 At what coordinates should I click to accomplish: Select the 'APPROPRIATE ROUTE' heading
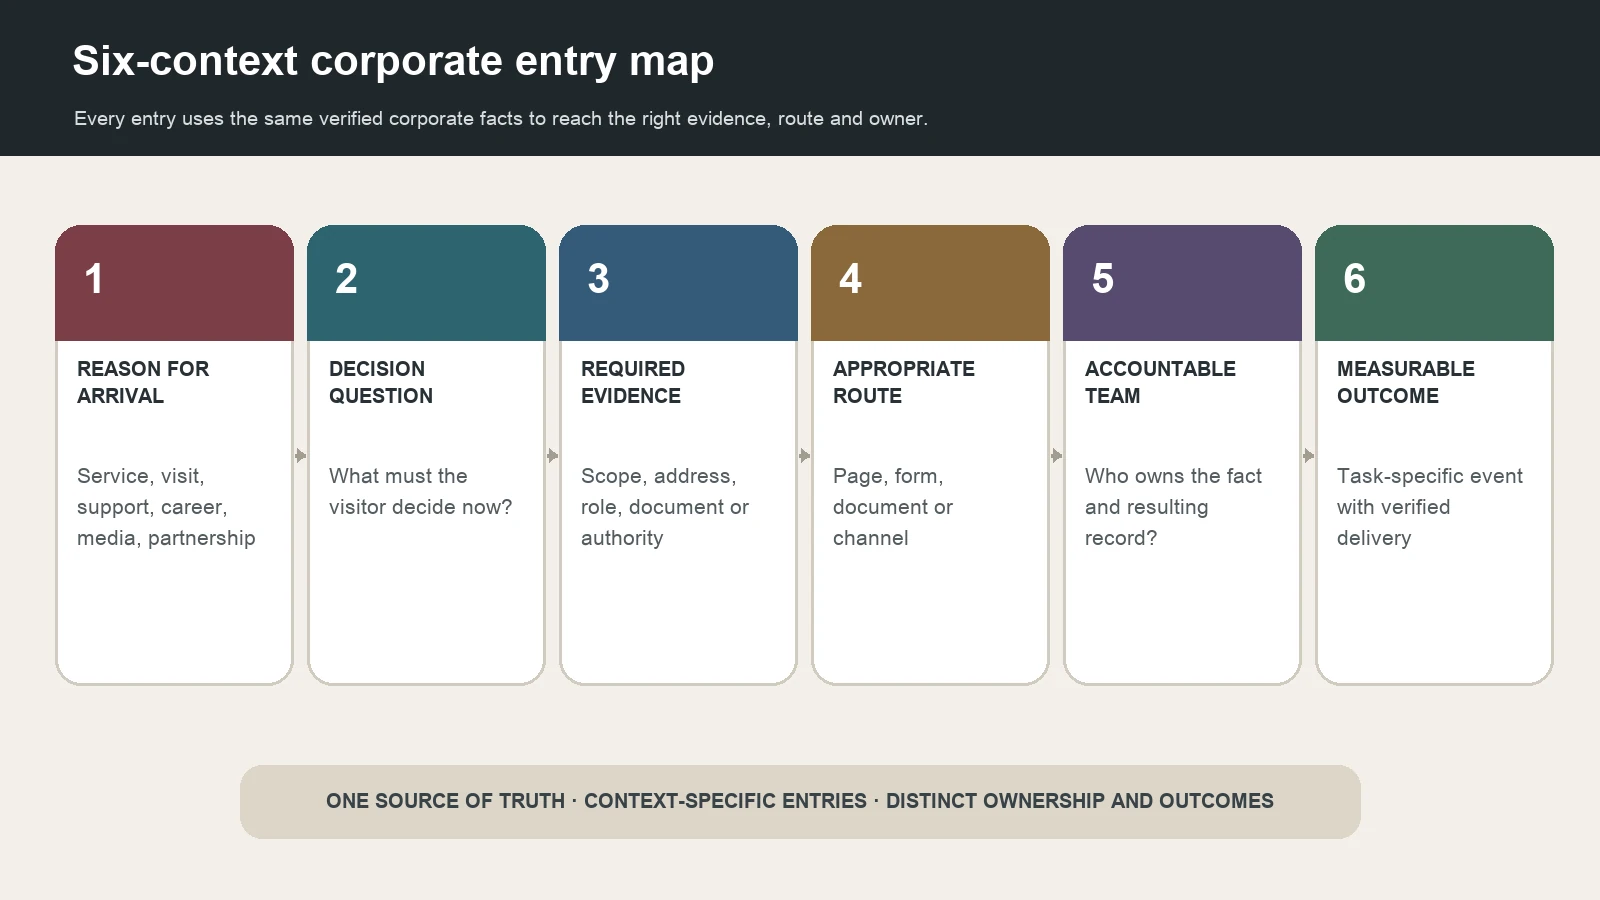[x=904, y=382]
